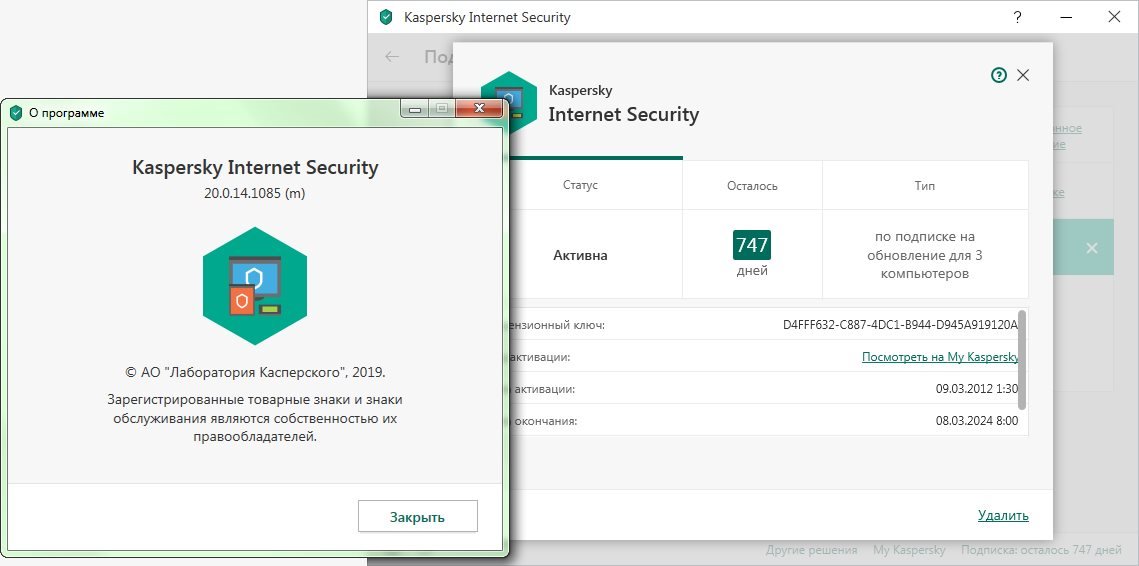Click the subscription type text for 3 компьютеров
The image size is (1139, 566).
[925, 255]
